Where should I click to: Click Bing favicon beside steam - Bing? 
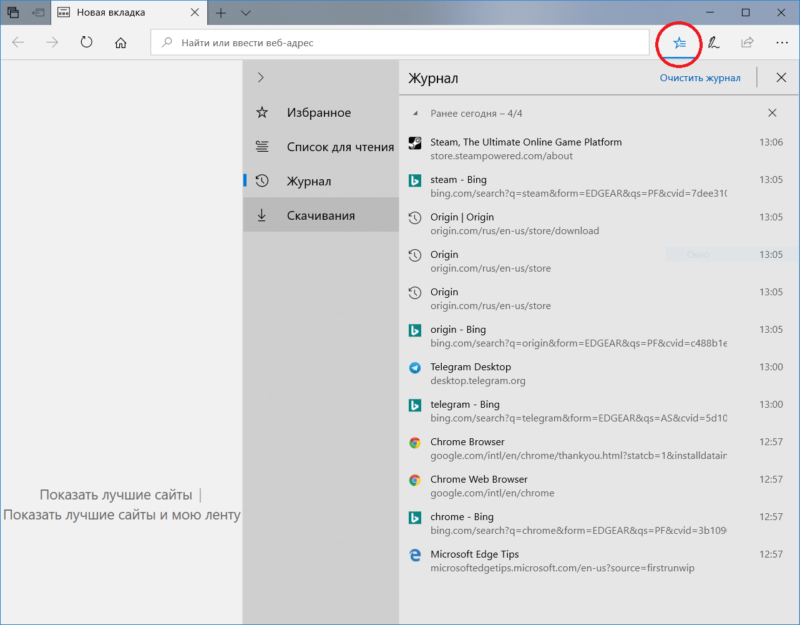click(415, 180)
